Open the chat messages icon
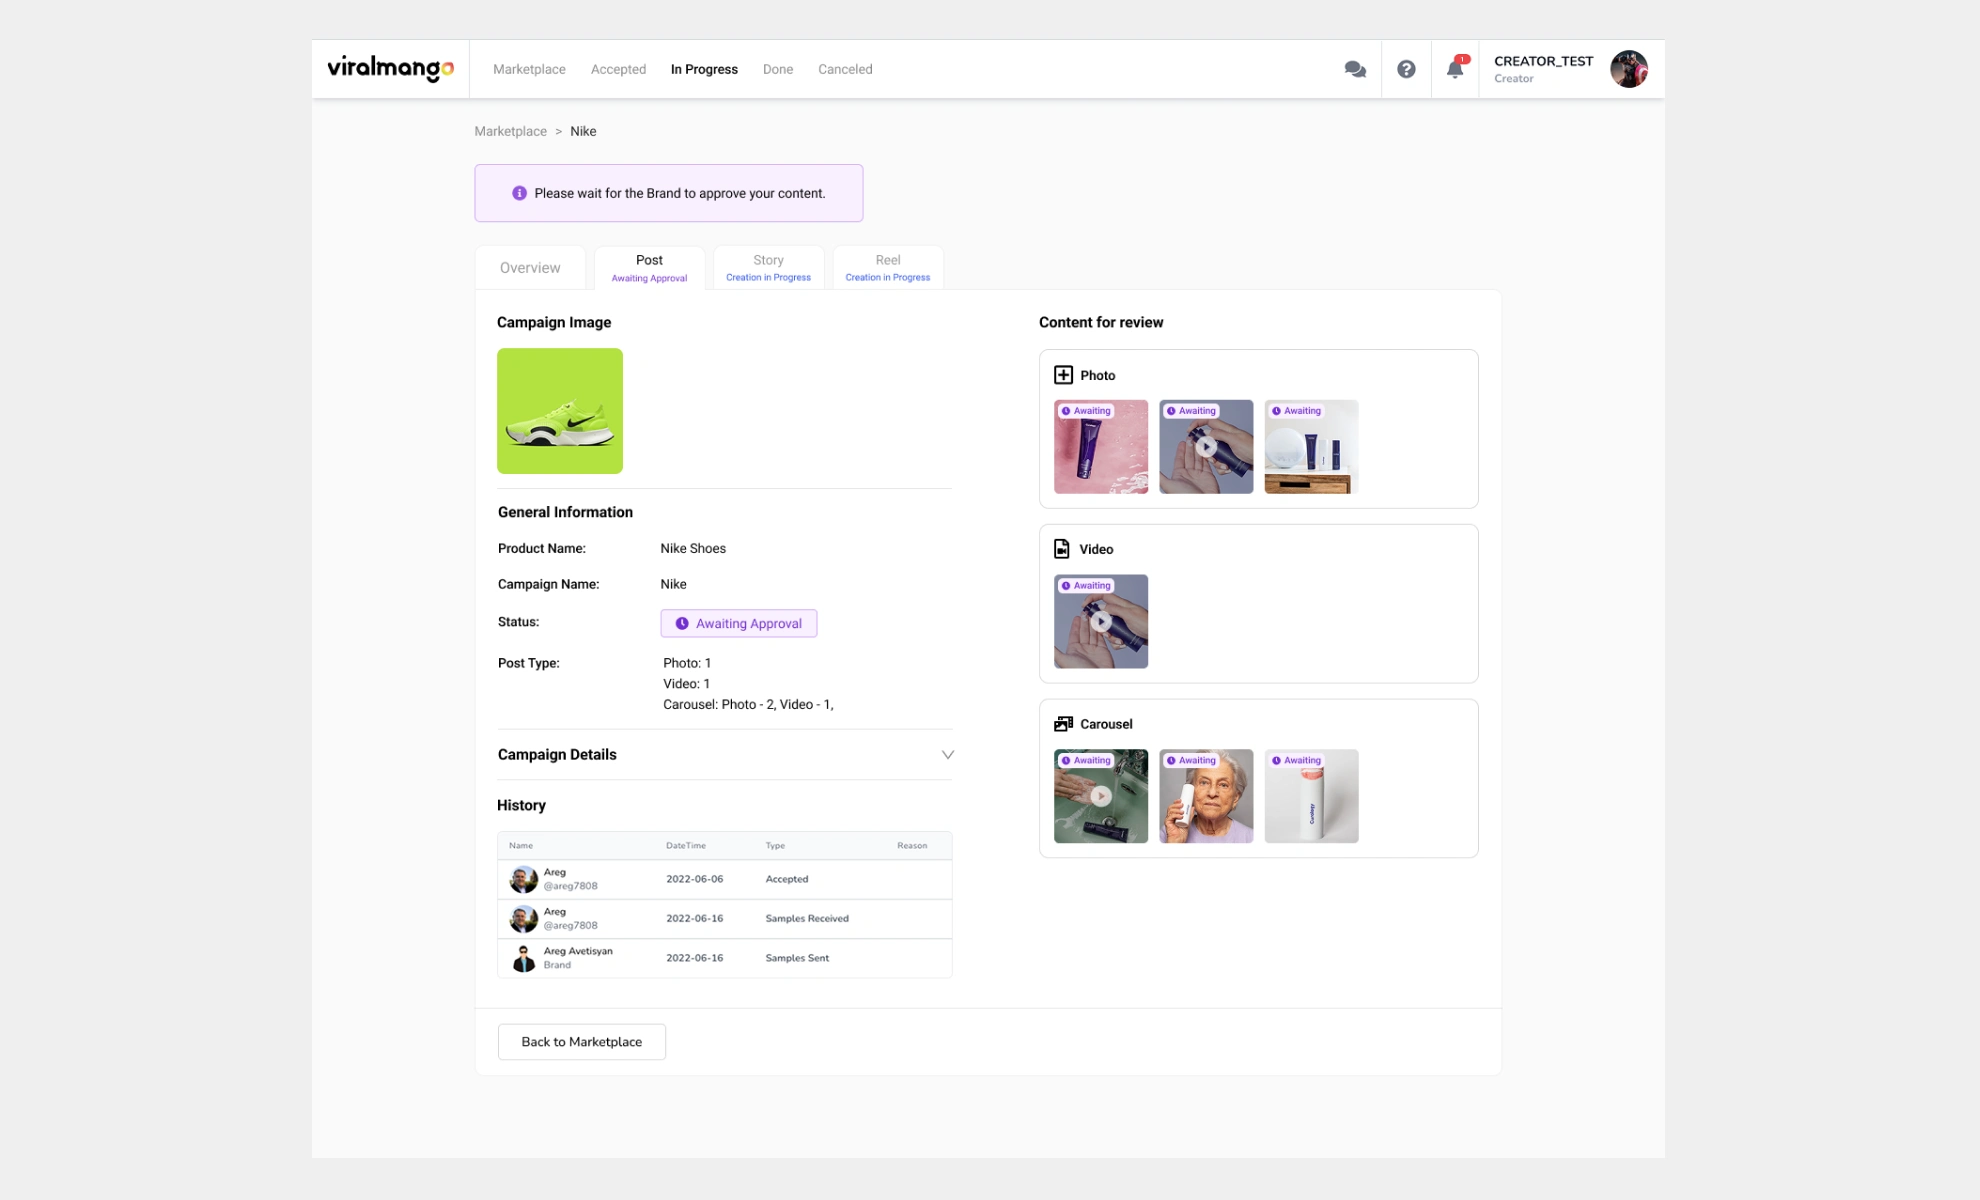The image size is (1980, 1200). (1355, 68)
